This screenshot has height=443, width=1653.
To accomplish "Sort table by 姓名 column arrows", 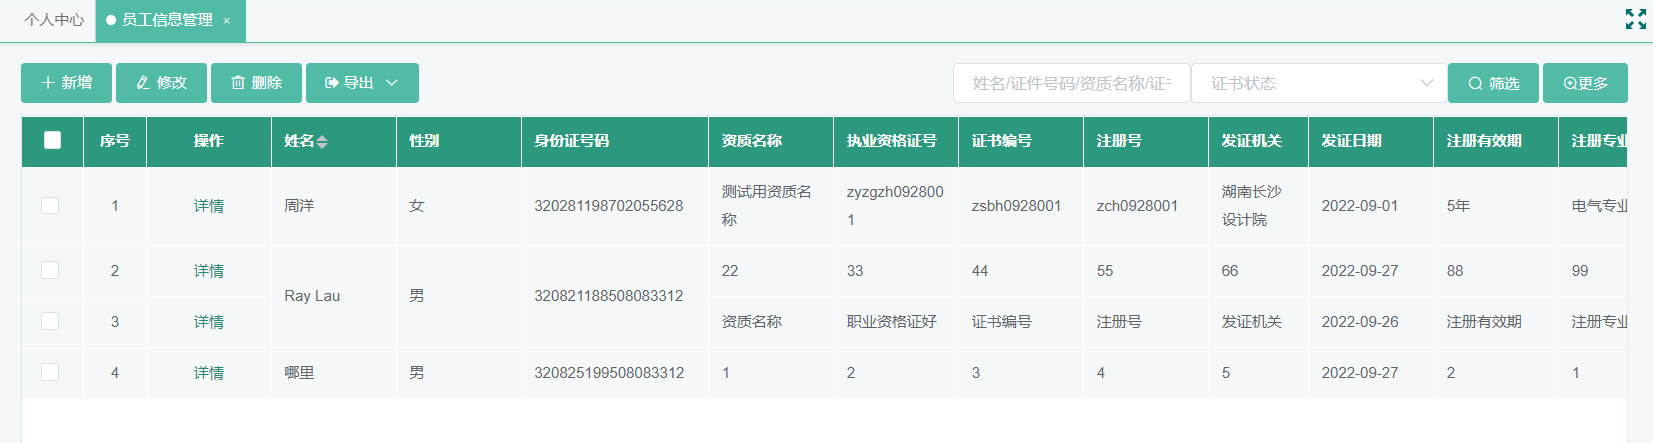I will (x=322, y=142).
